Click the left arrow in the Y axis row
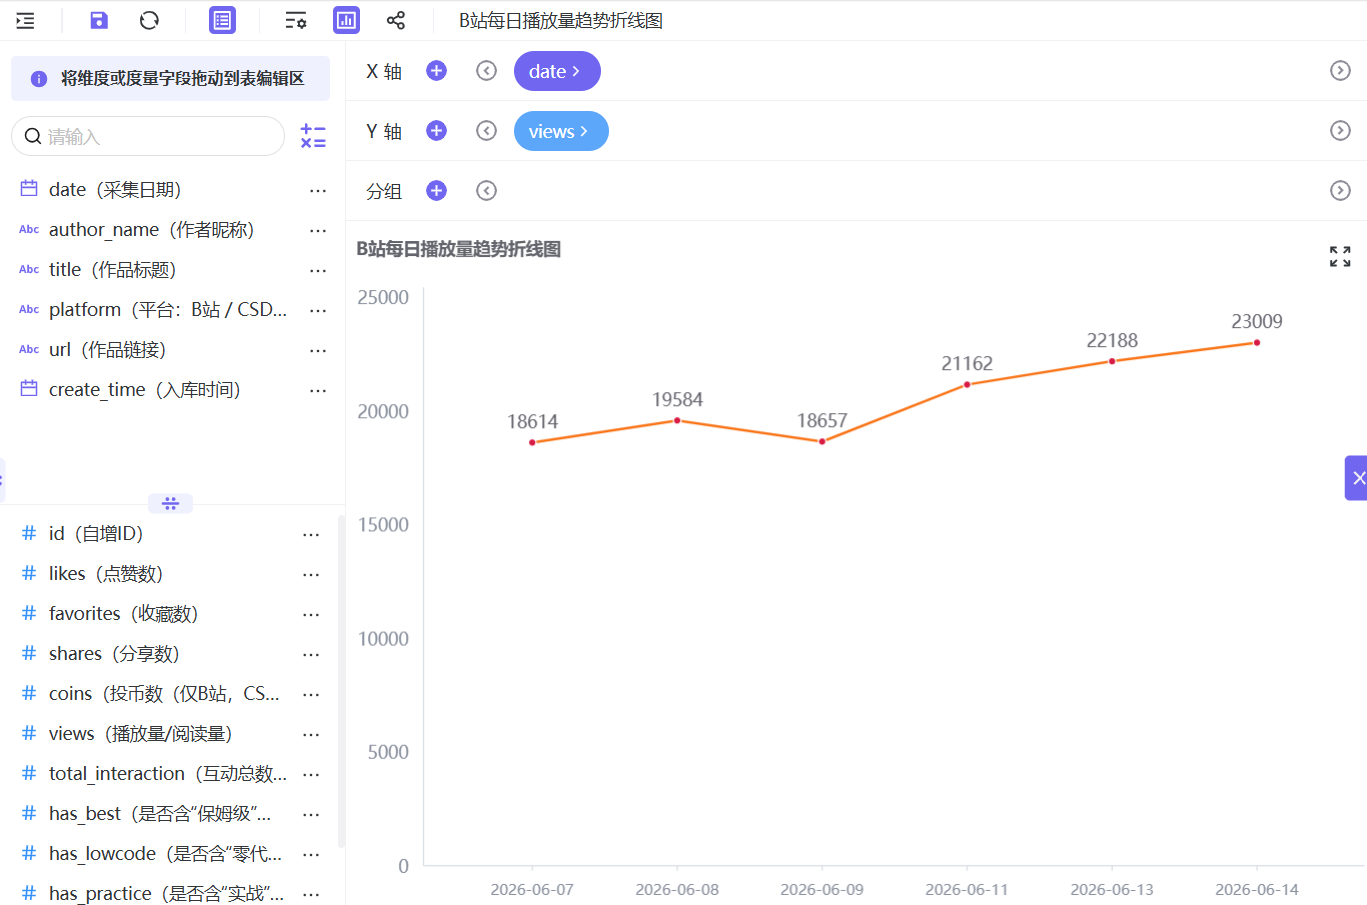This screenshot has width=1367, height=905. pyautogui.click(x=486, y=131)
